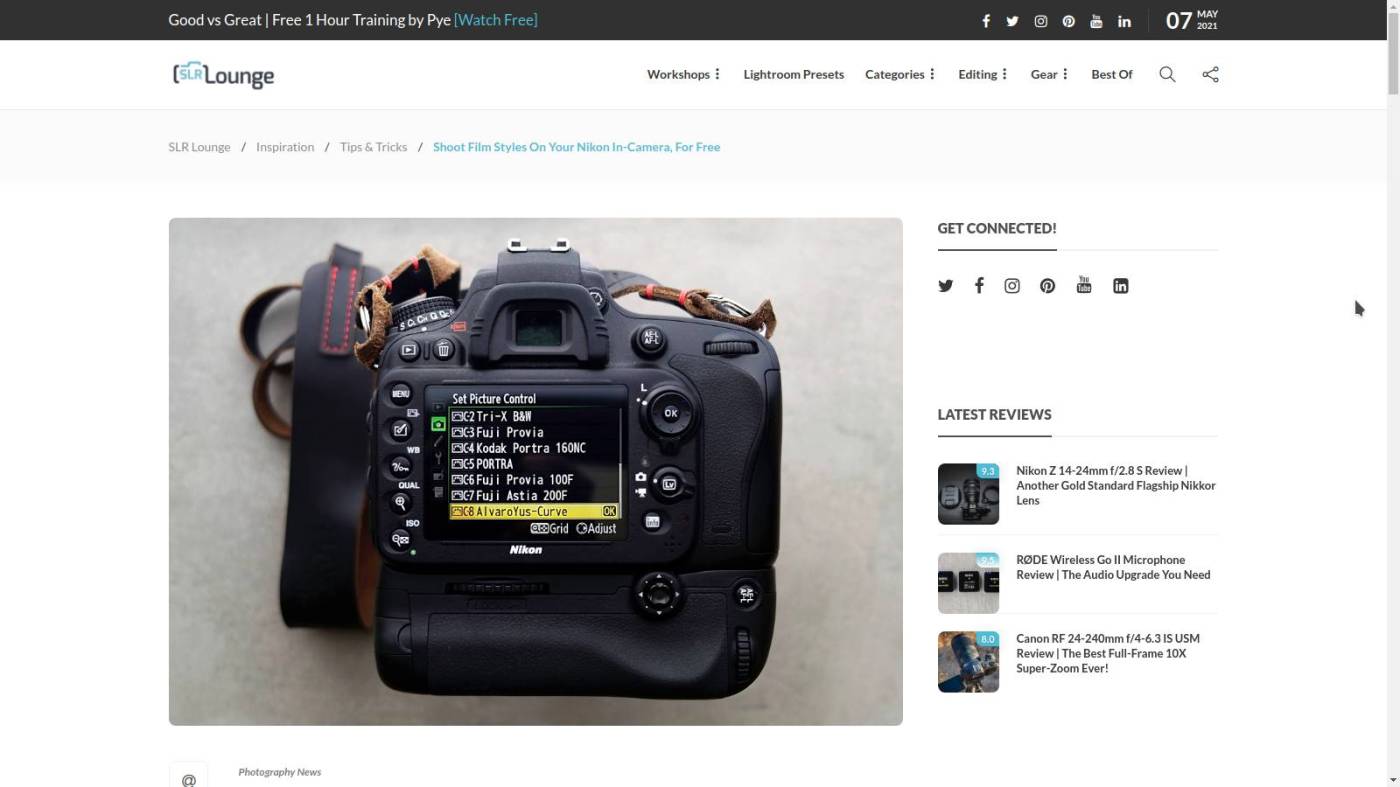Viewport: 1400px width, 787px height.
Task: Click the Canon RF 24-240mm thumbnail
Action: [968, 662]
